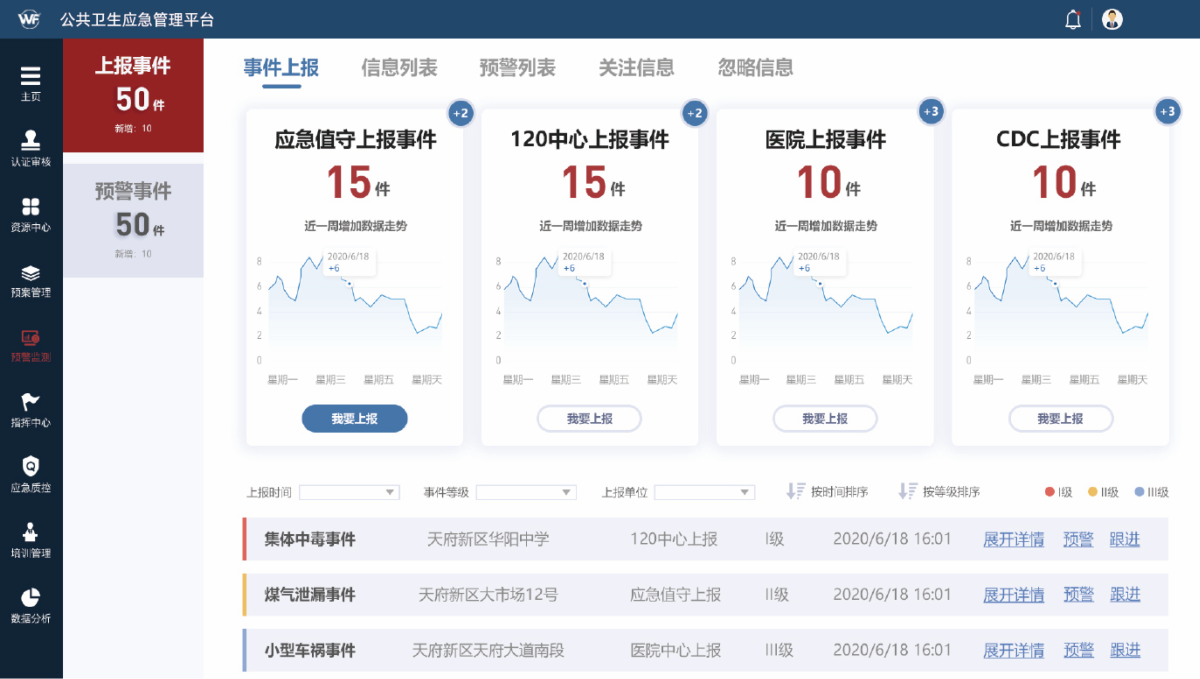Viewport: 1200px width, 679px height.
Task: Expand the 事件等级 dropdown
Action: pyautogui.click(x=525, y=492)
